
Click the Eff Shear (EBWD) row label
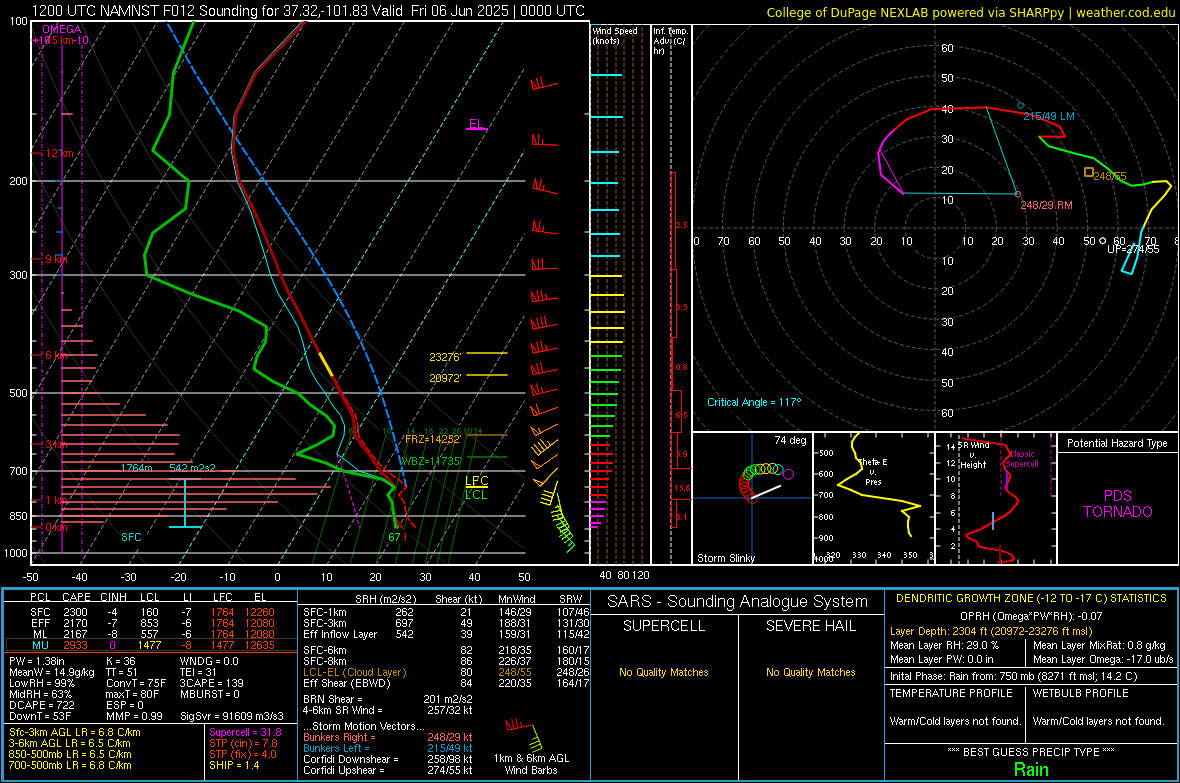click(347, 683)
